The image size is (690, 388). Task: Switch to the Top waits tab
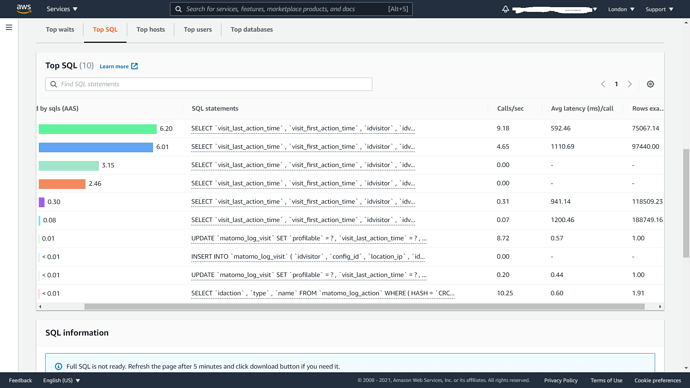coord(60,29)
